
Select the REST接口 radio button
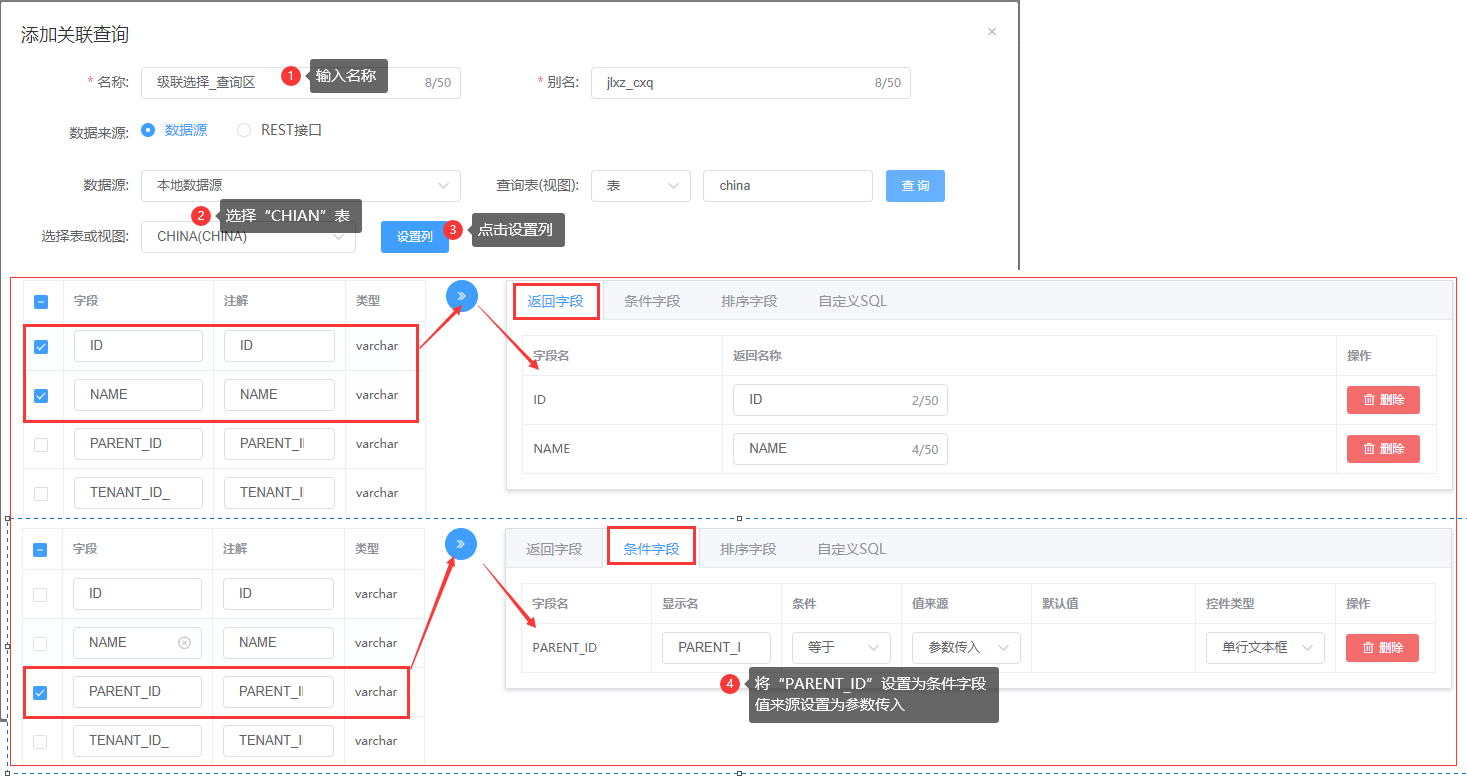point(244,130)
